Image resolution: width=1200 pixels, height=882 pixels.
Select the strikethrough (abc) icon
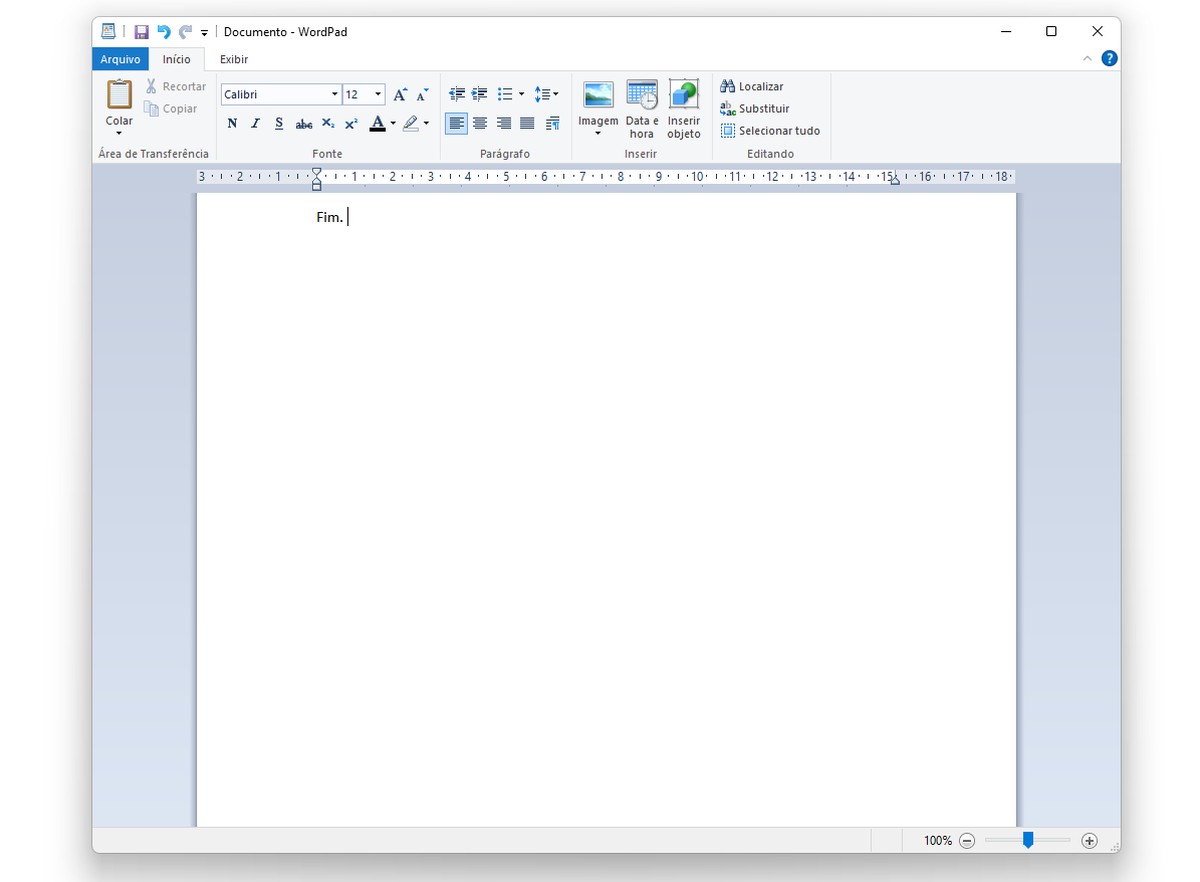coord(303,123)
